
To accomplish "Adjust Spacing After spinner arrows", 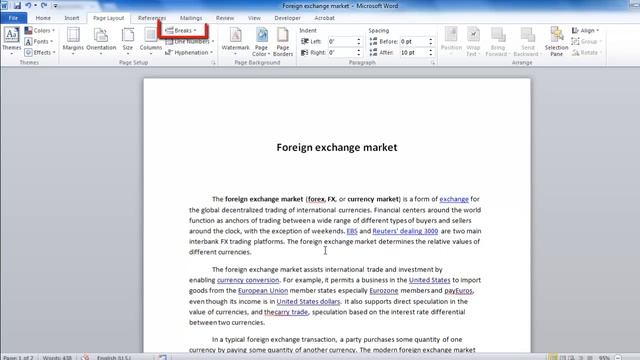I will [431, 52].
